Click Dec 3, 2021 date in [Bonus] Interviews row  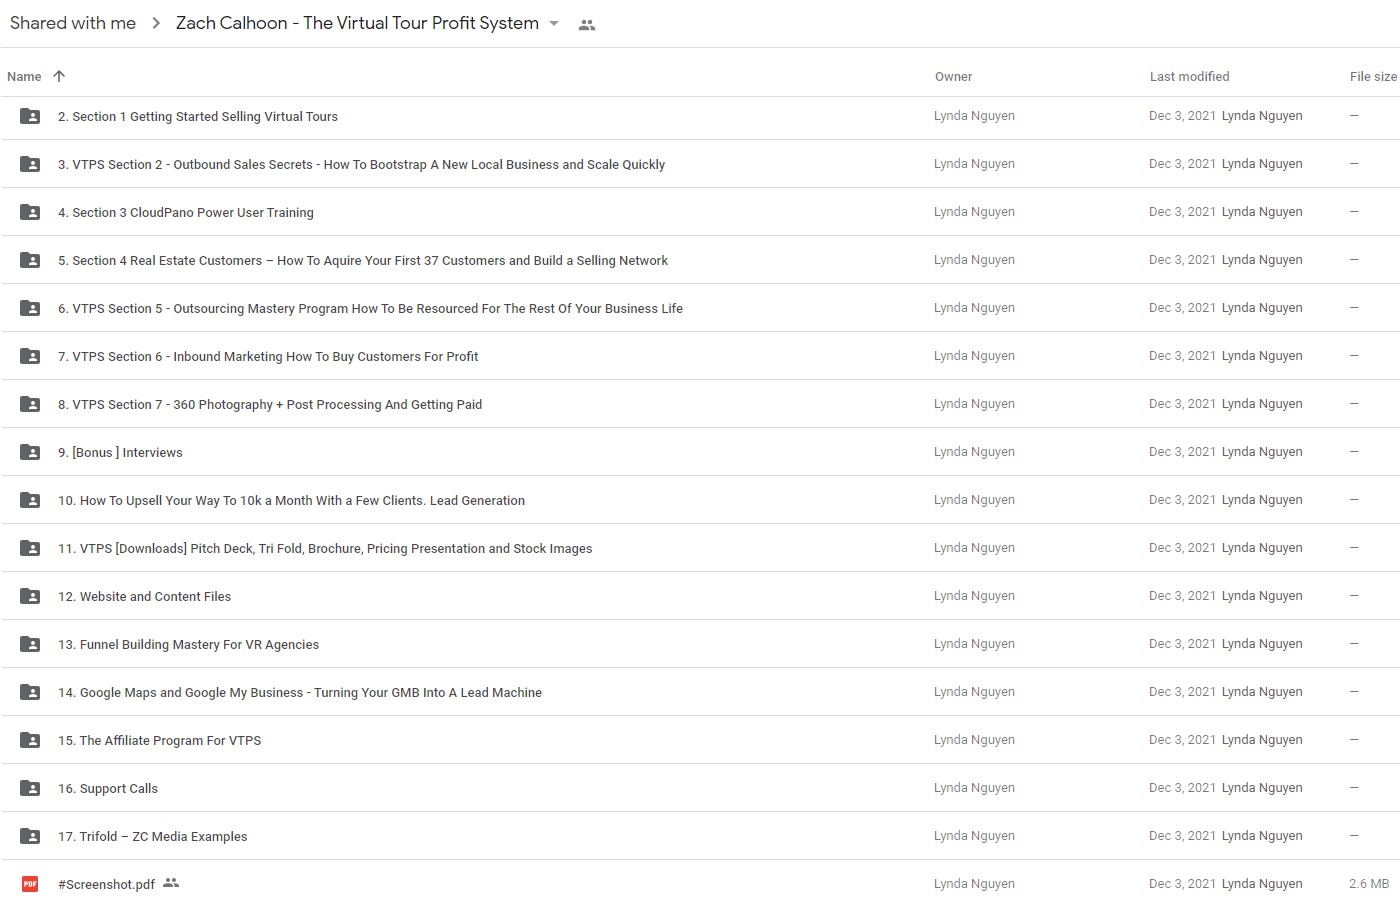coord(1182,451)
